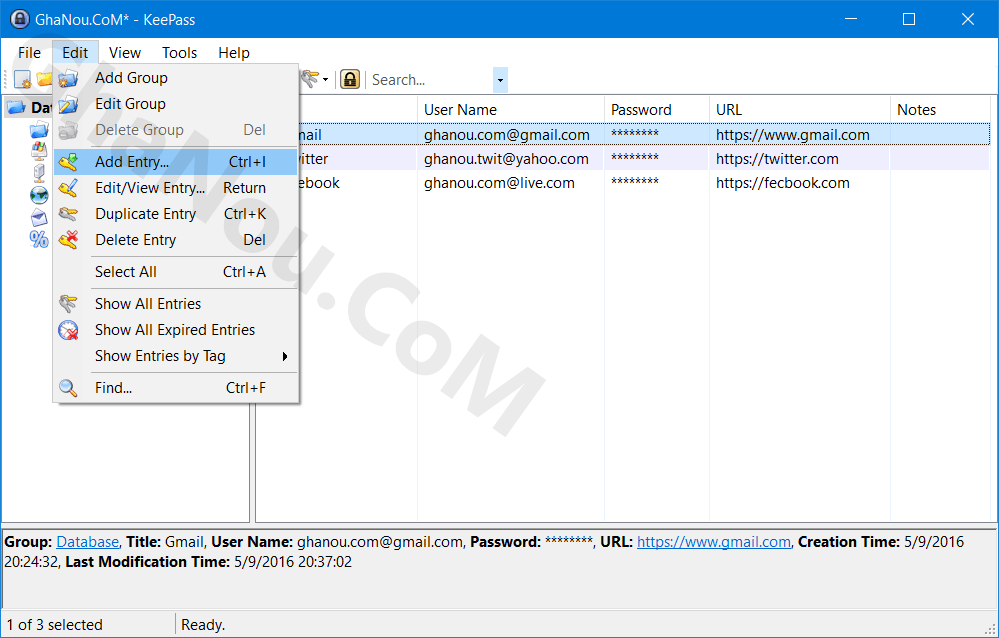Select the Network server group icon in tree

39,173
